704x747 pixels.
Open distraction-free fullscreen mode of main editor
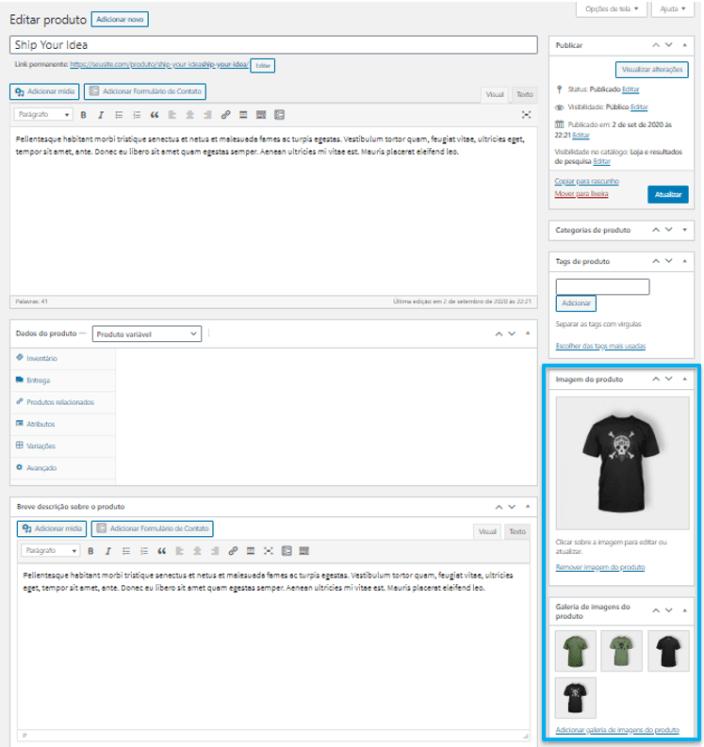click(526, 115)
